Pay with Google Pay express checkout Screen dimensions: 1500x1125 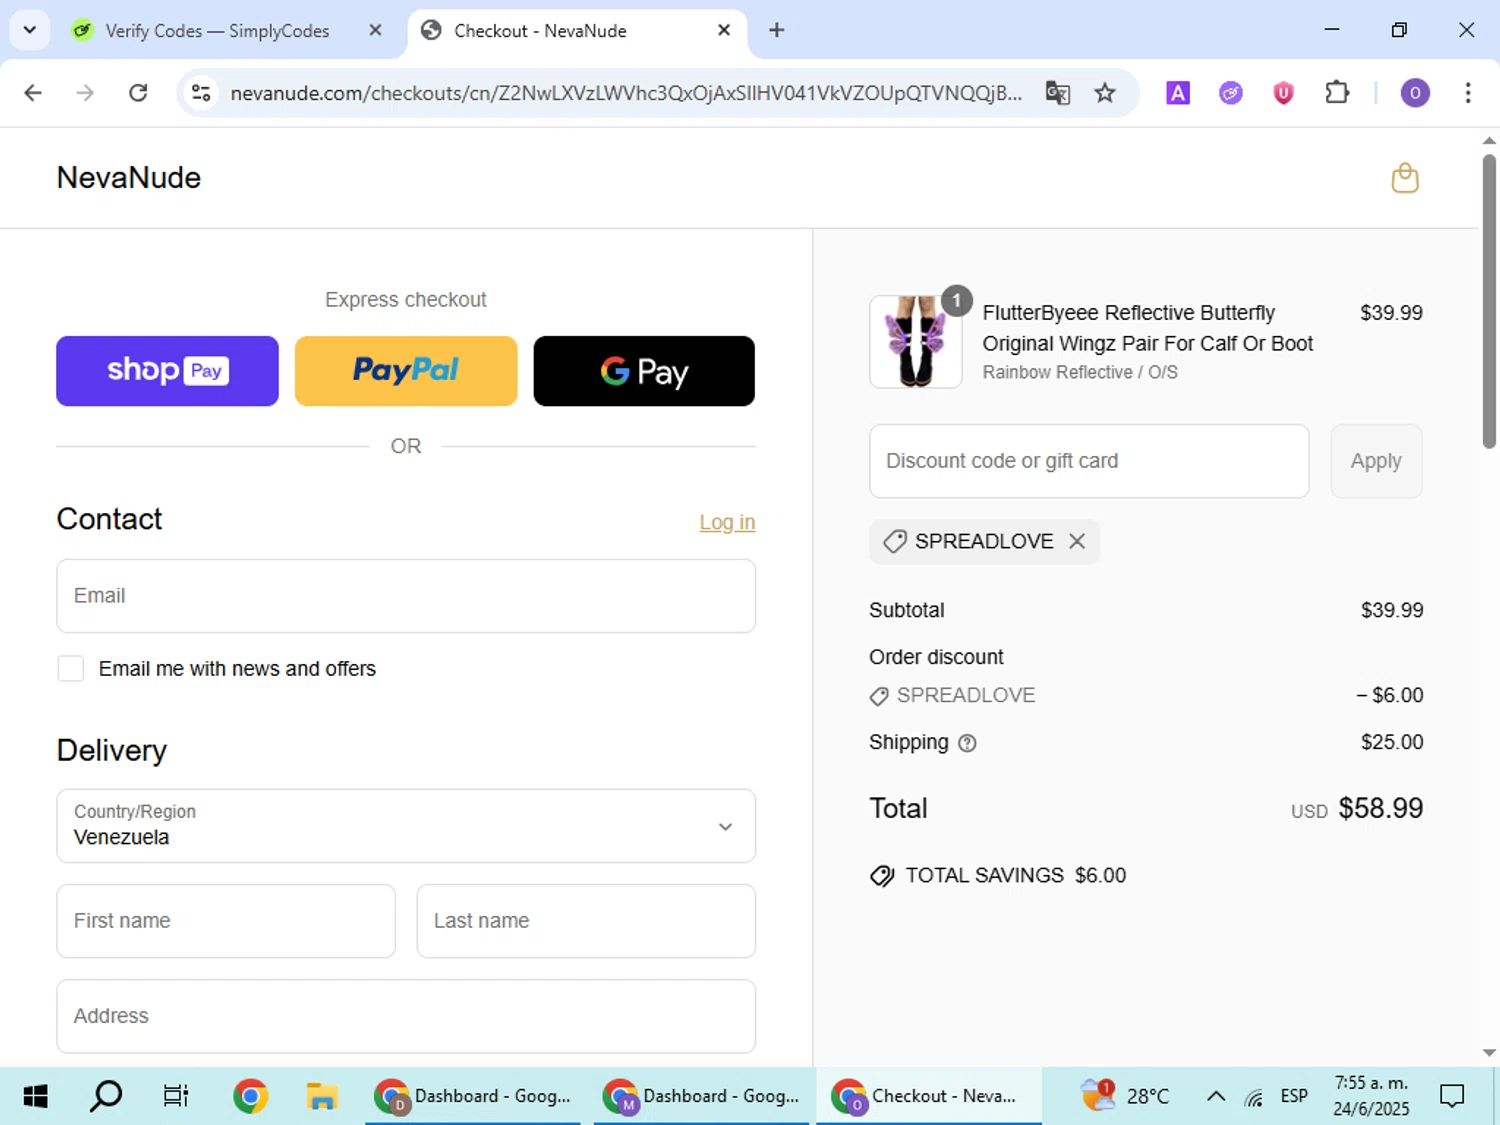(x=644, y=371)
